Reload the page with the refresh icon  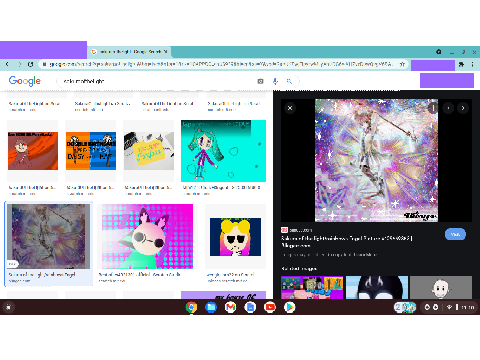click(30, 64)
